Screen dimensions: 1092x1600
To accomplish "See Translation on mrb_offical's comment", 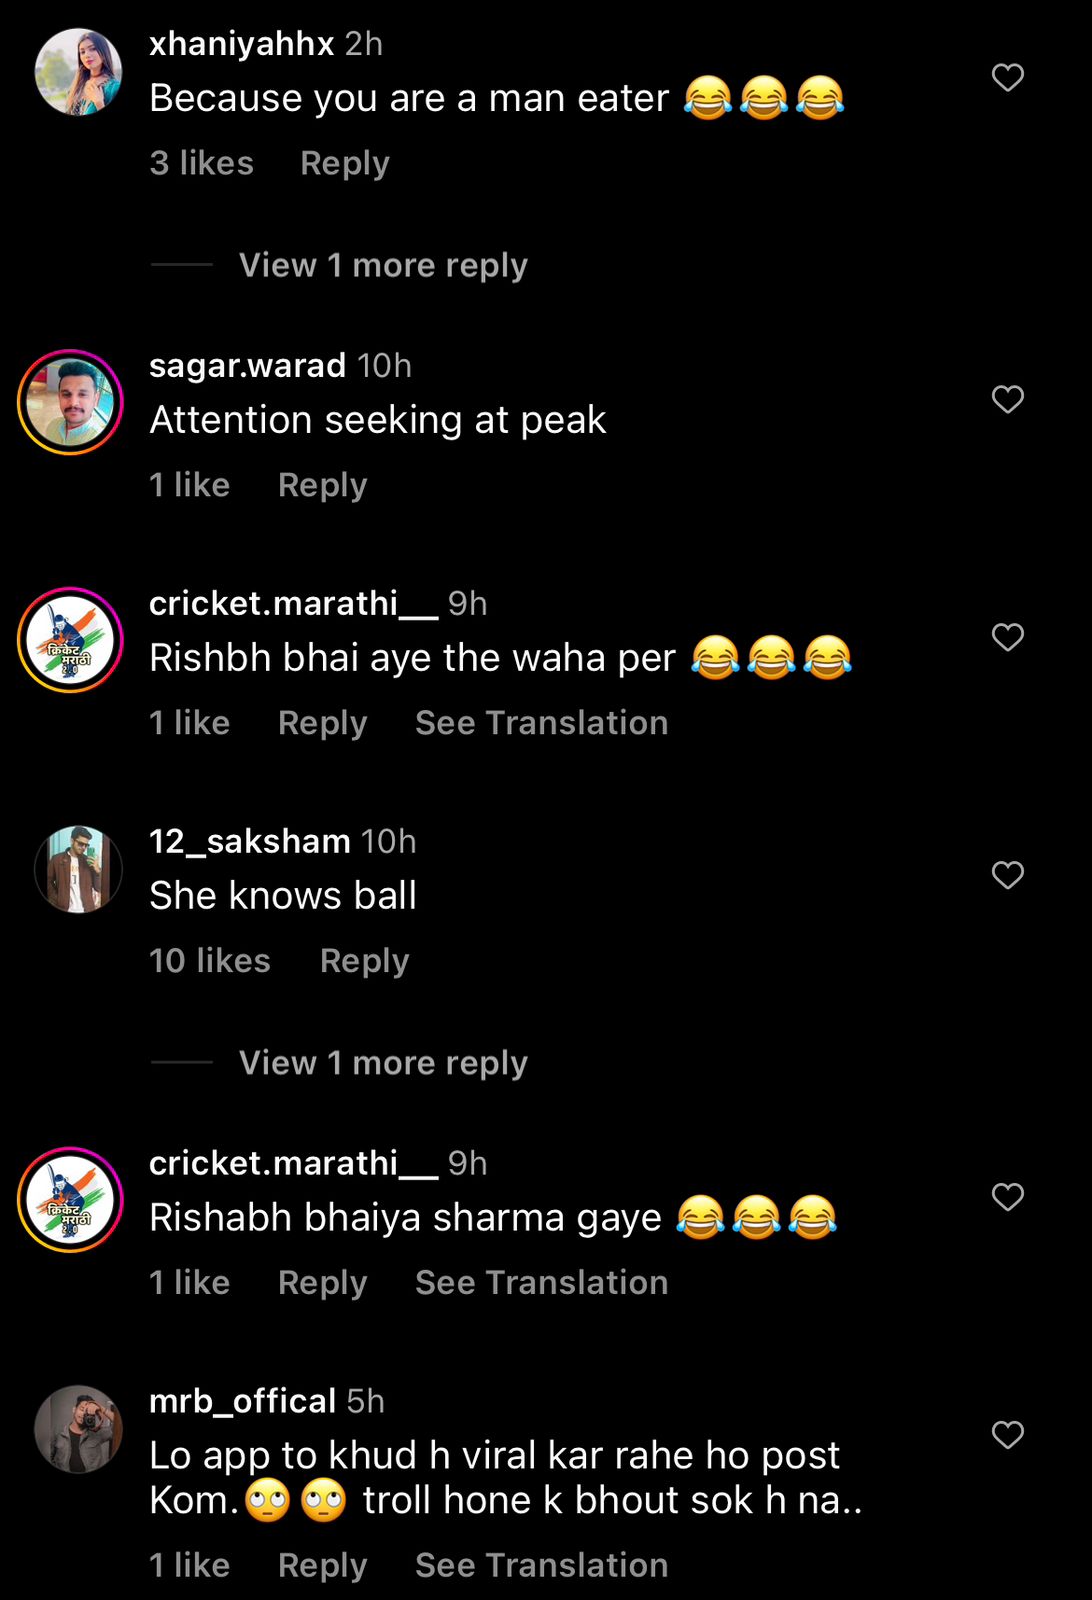I will [542, 1566].
